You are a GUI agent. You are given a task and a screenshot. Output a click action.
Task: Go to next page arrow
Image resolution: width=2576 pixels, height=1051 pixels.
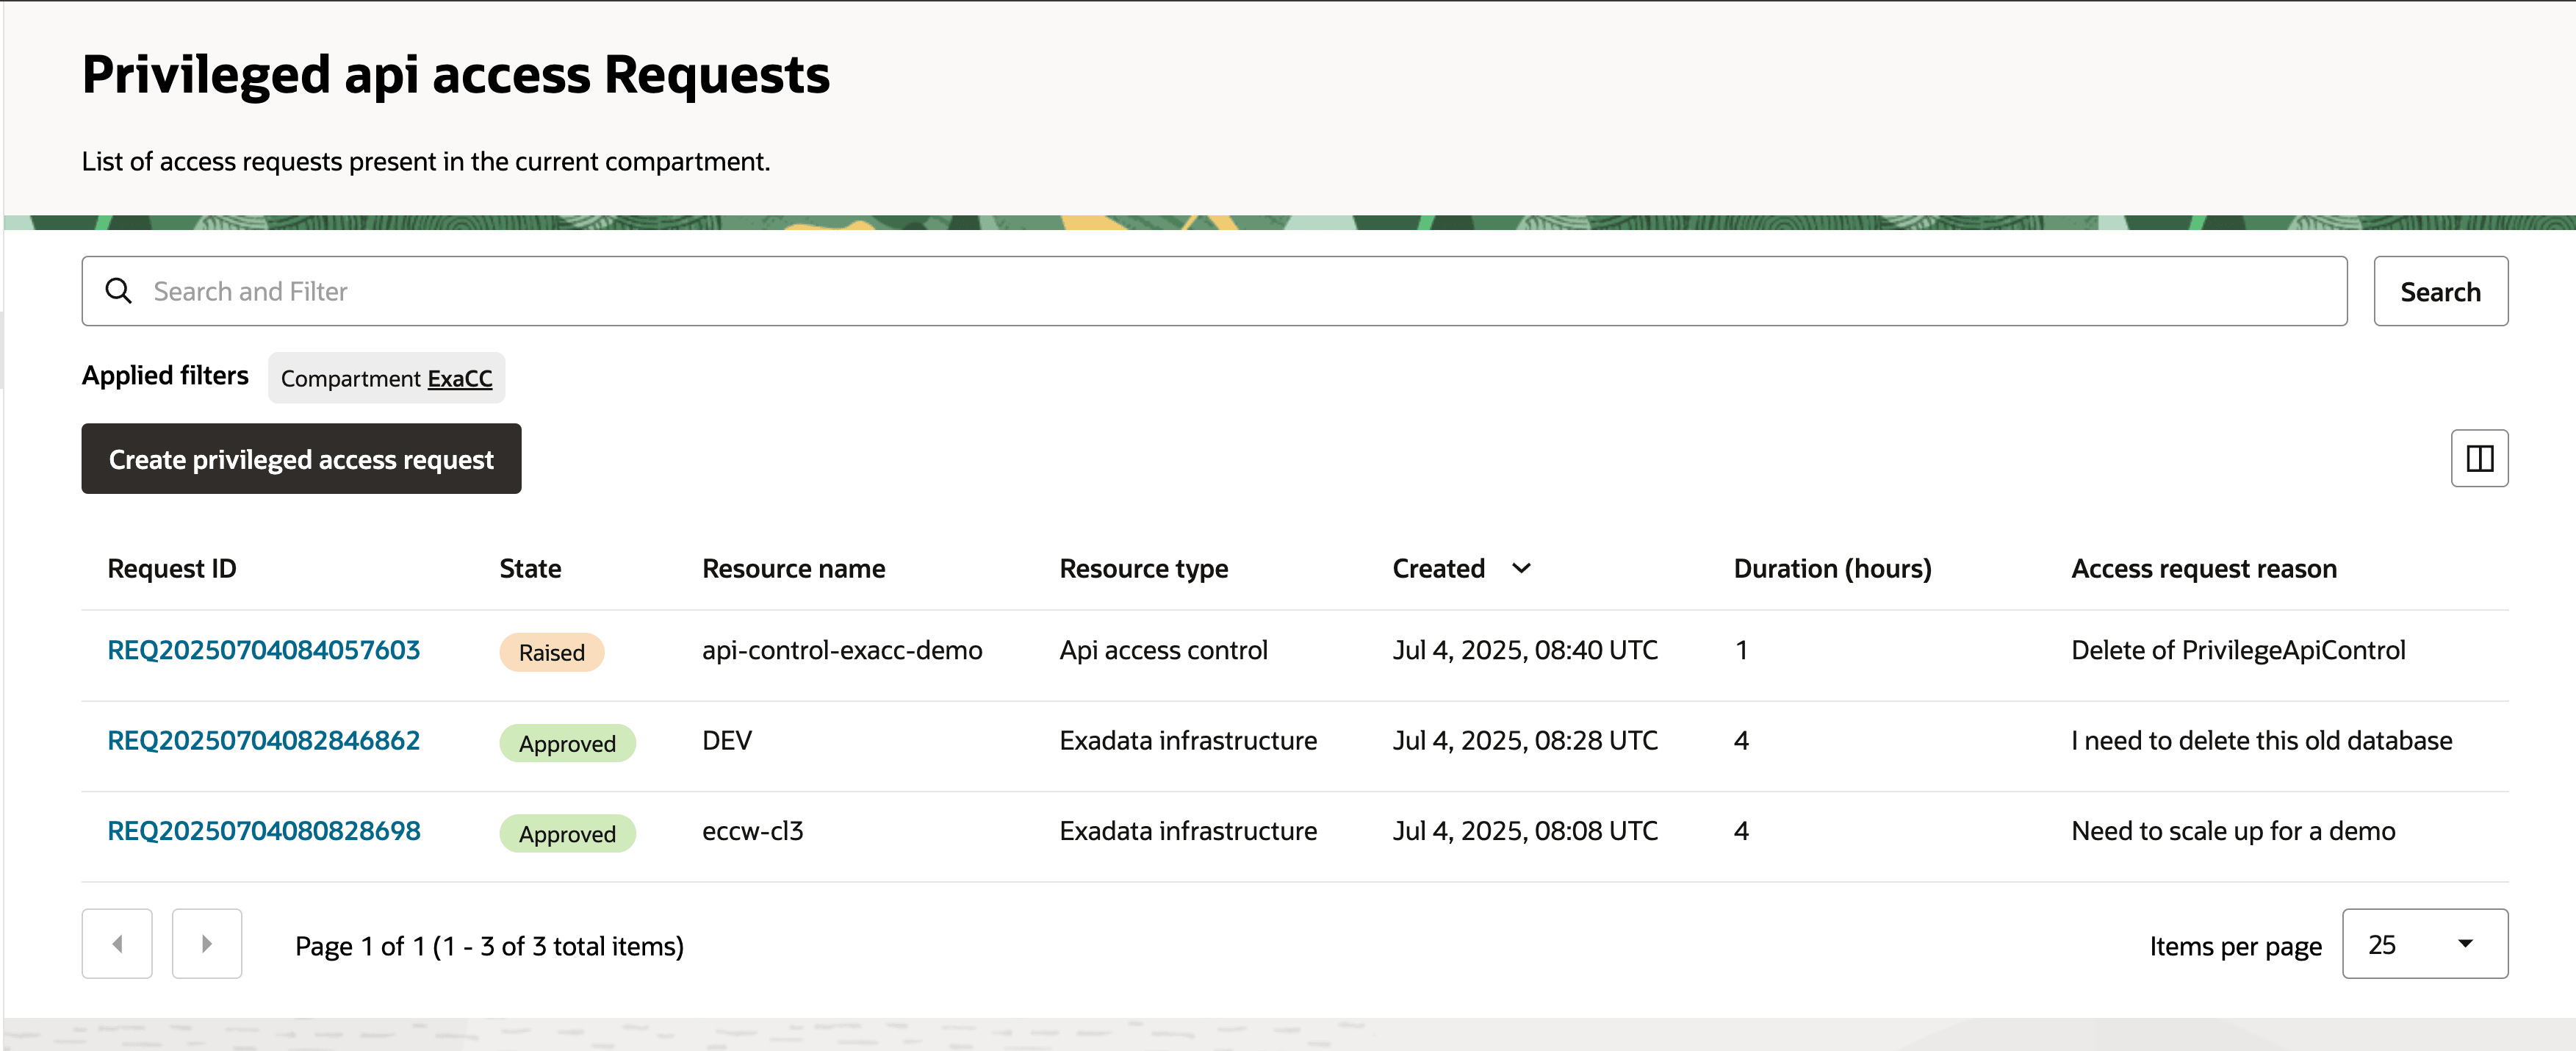coord(207,943)
